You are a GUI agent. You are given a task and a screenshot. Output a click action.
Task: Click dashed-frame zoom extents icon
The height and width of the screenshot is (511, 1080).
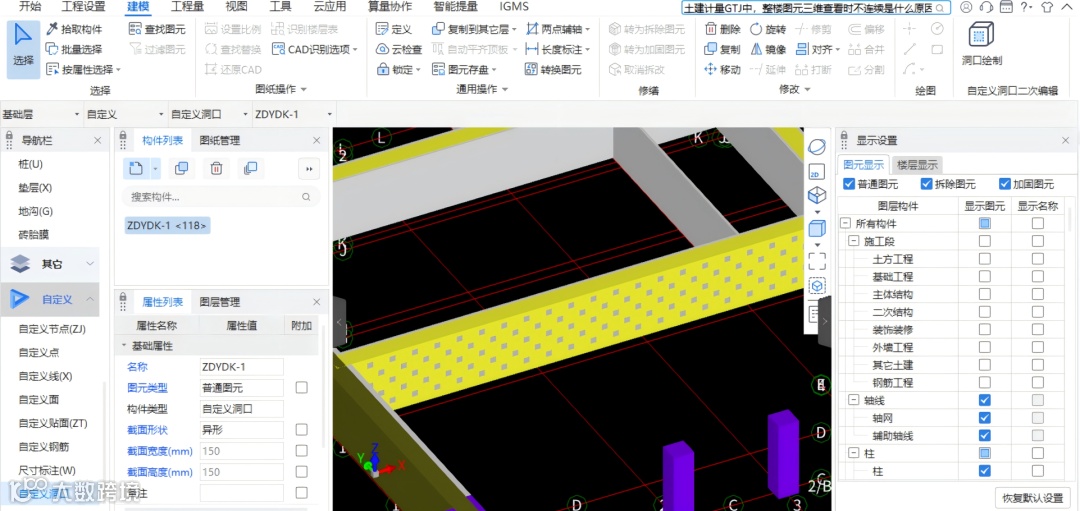(x=817, y=261)
